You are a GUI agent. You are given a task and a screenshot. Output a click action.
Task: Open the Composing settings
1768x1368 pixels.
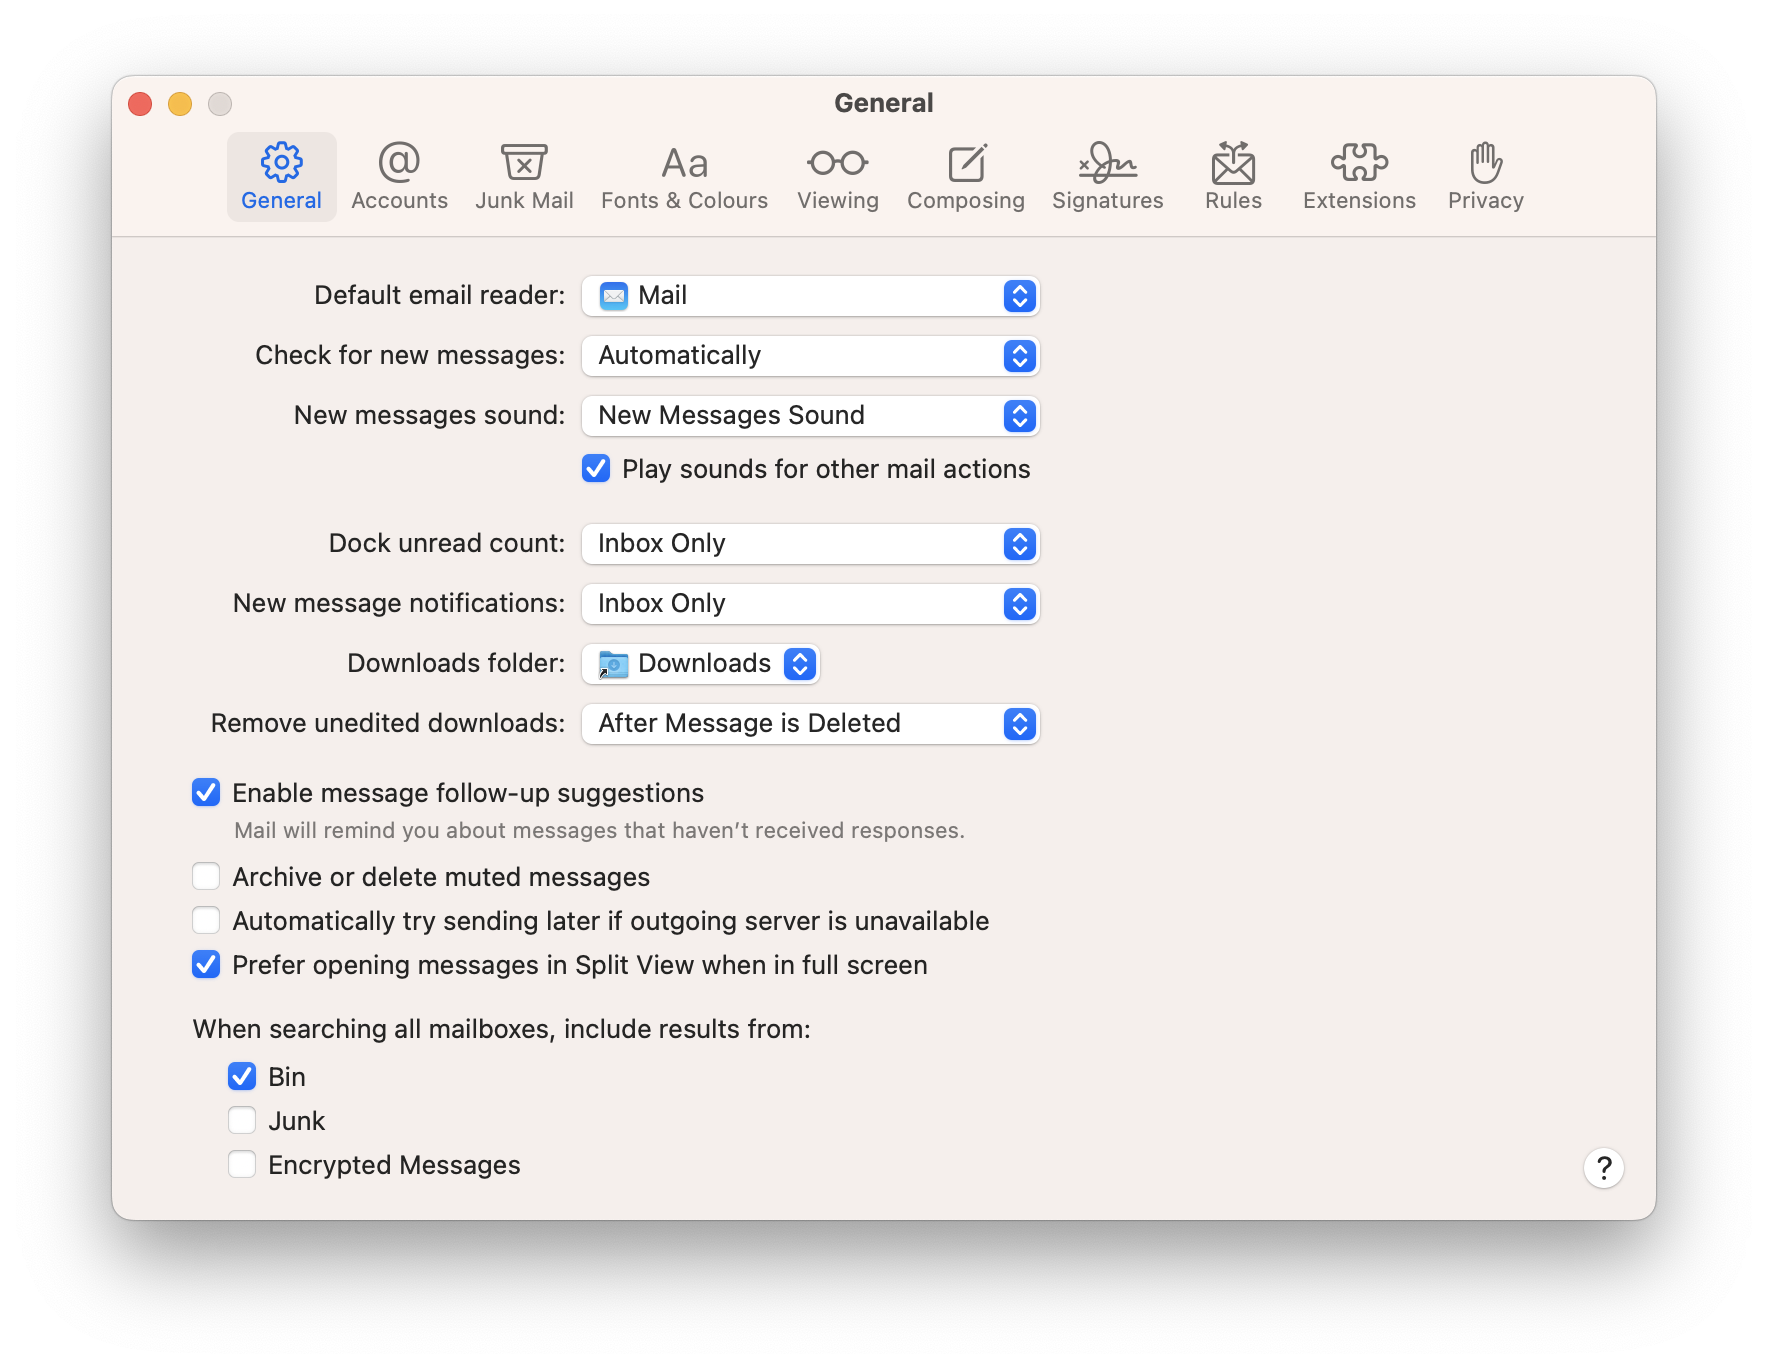tap(965, 176)
